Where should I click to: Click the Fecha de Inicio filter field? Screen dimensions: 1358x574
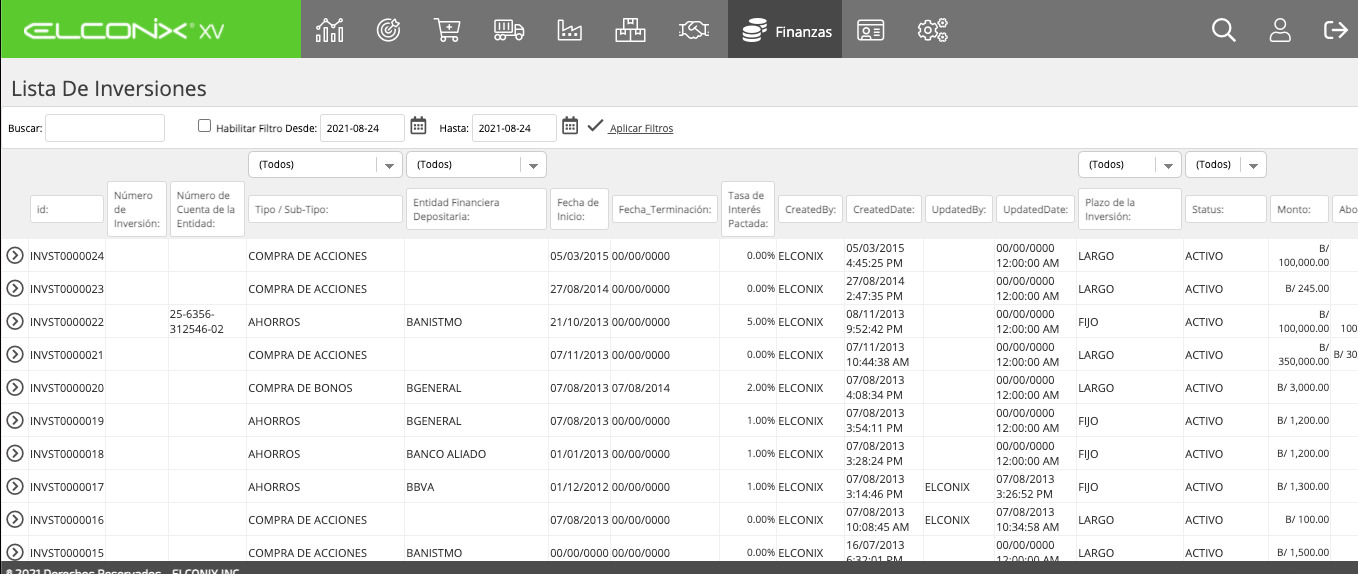tap(579, 209)
